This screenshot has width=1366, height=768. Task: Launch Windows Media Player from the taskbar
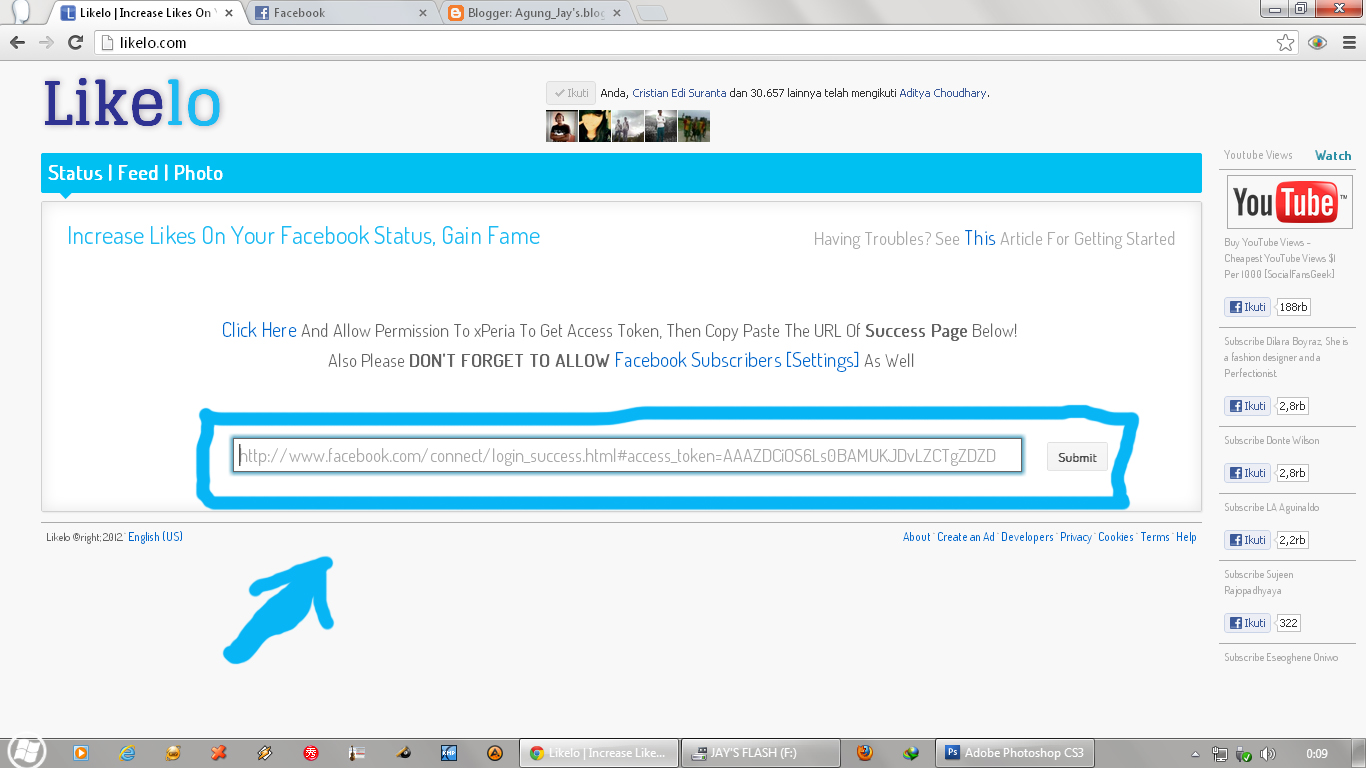[81, 753]
